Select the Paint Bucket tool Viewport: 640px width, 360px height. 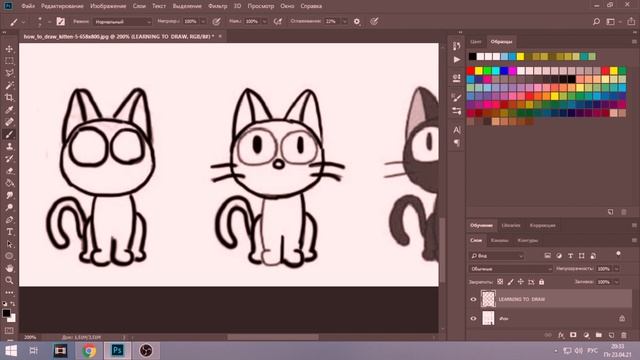click(9, 183)
